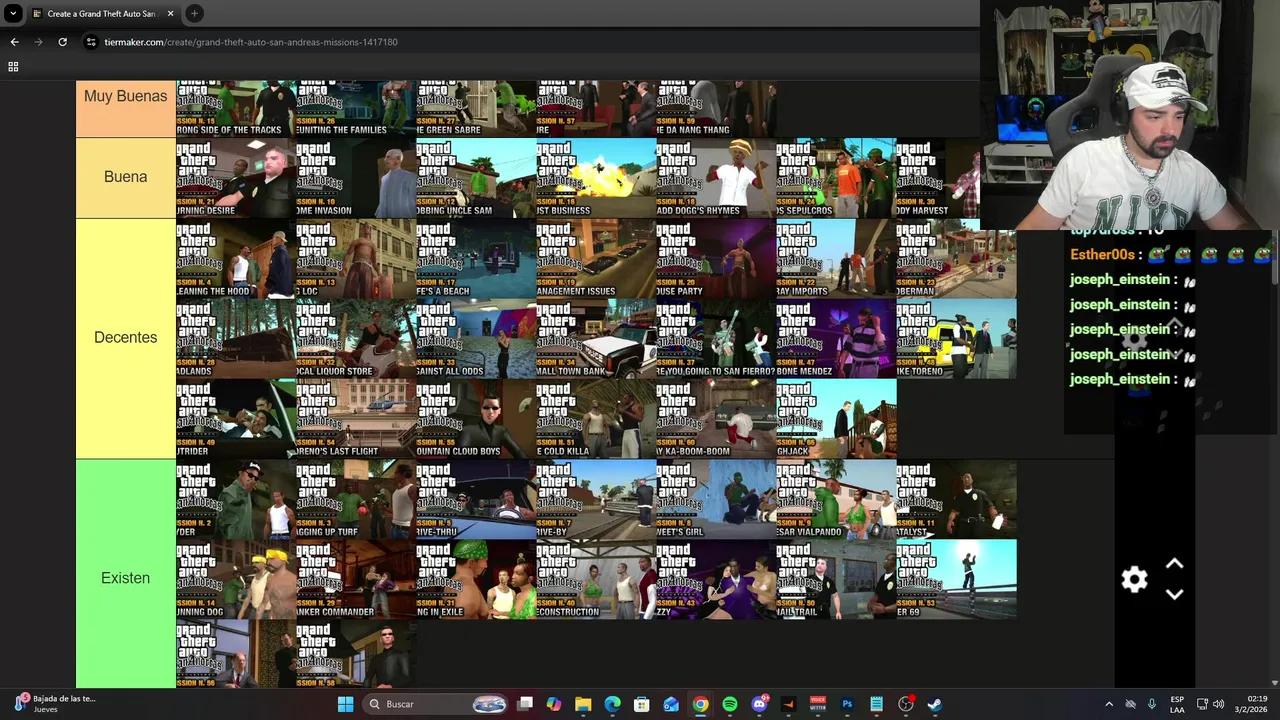Open site information icon in address bar
1280x720 pixels.
click(x=91, y=42)
